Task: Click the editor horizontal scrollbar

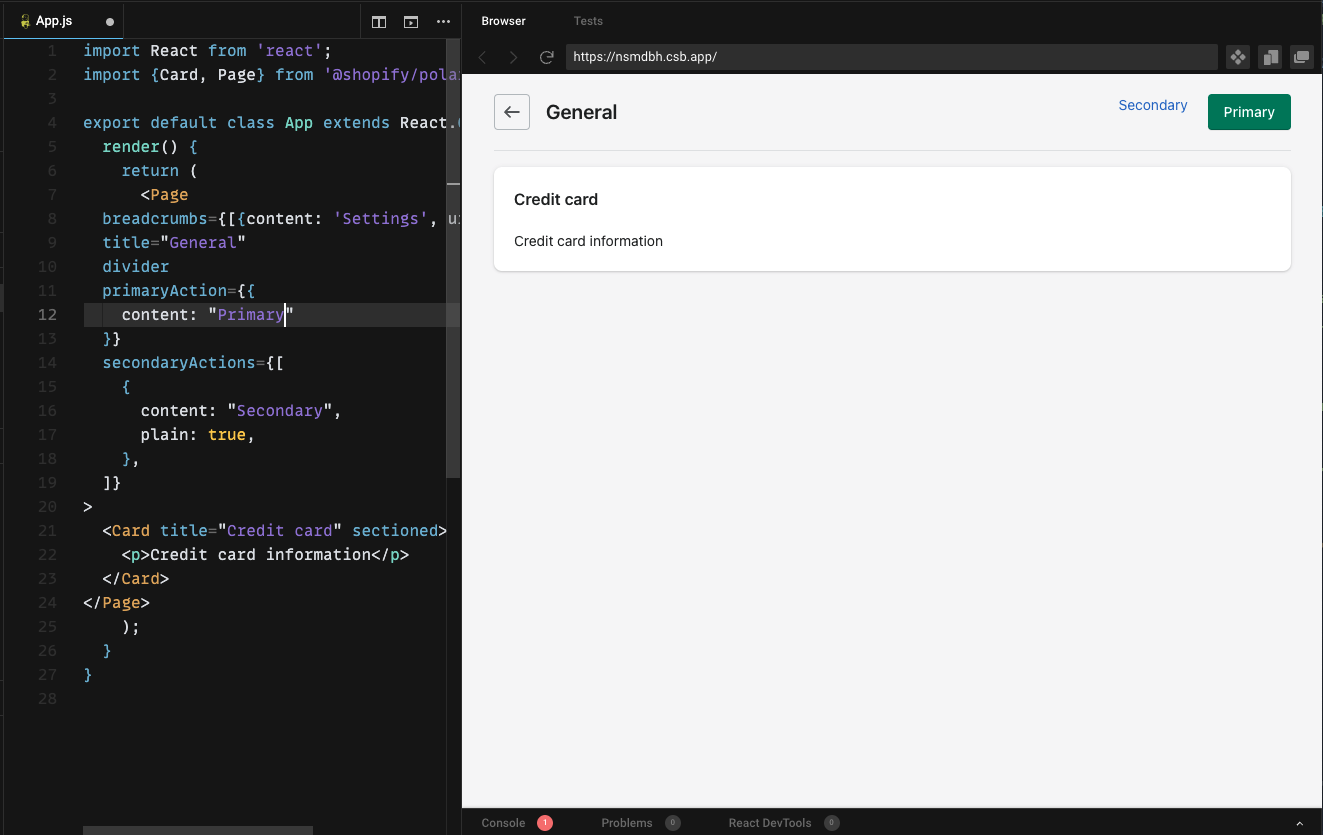Action: [198, 830]
